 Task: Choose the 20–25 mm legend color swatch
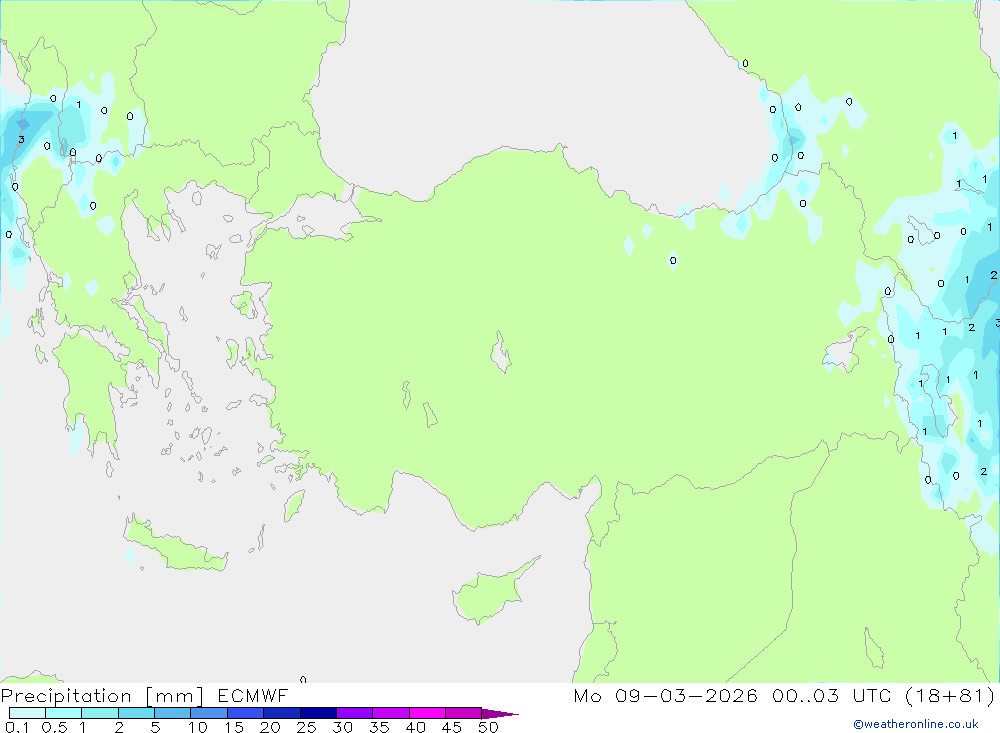[281, 713]
